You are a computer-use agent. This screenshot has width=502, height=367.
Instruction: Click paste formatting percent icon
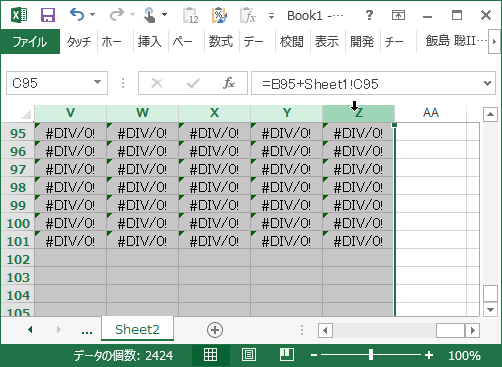pos(219,15)
